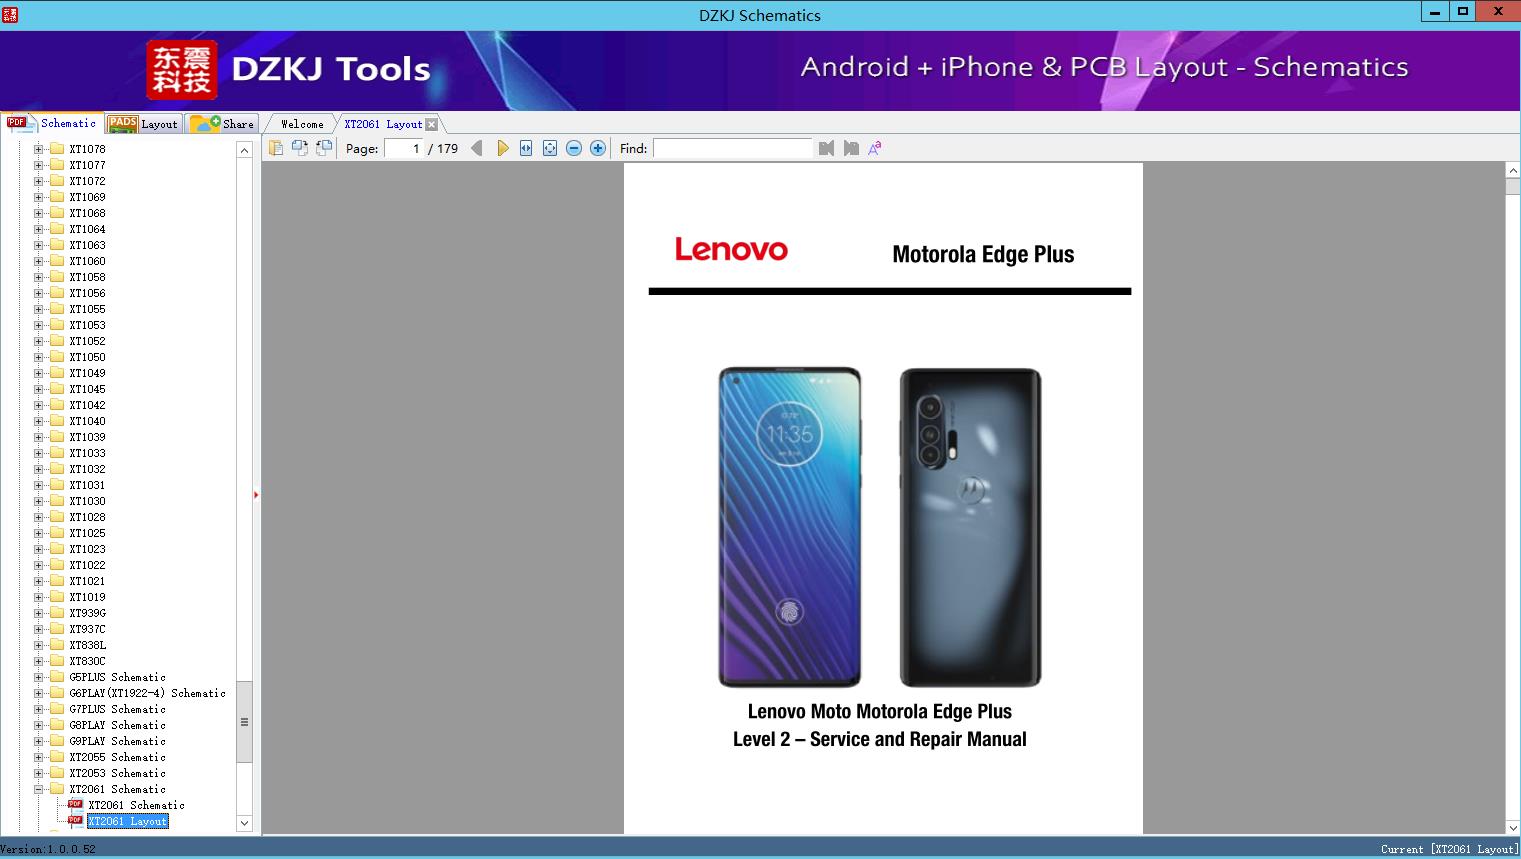Click the G7PLUS Schematic folder icon

tap(57, 709)
